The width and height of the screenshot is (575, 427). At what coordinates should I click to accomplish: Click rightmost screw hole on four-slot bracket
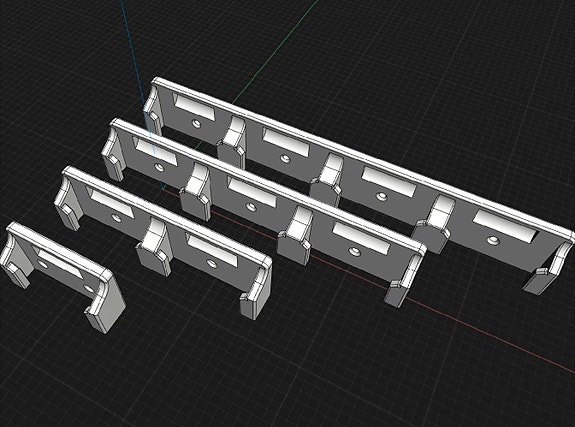(492, 241)
